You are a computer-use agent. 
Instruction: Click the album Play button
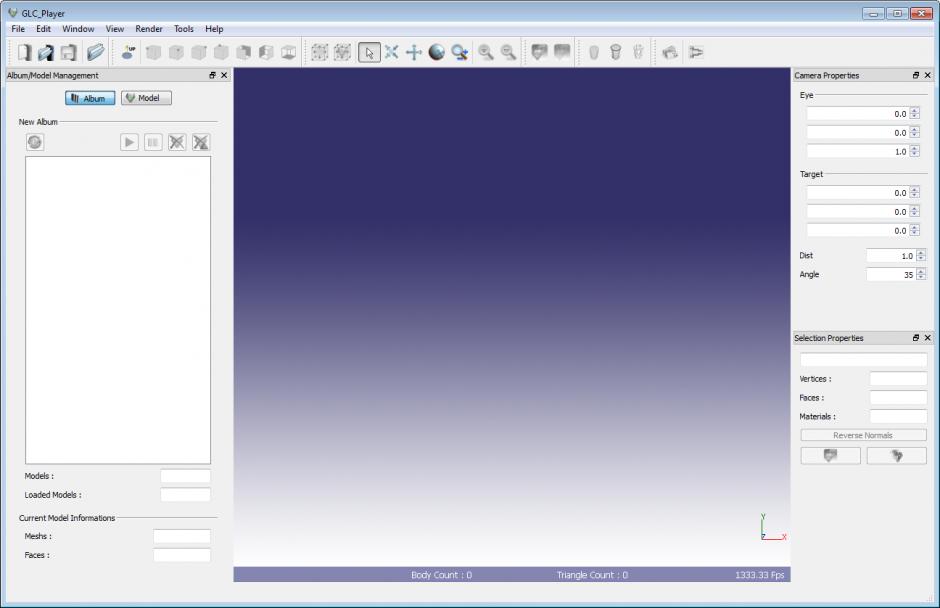click(x=129, y=142)
